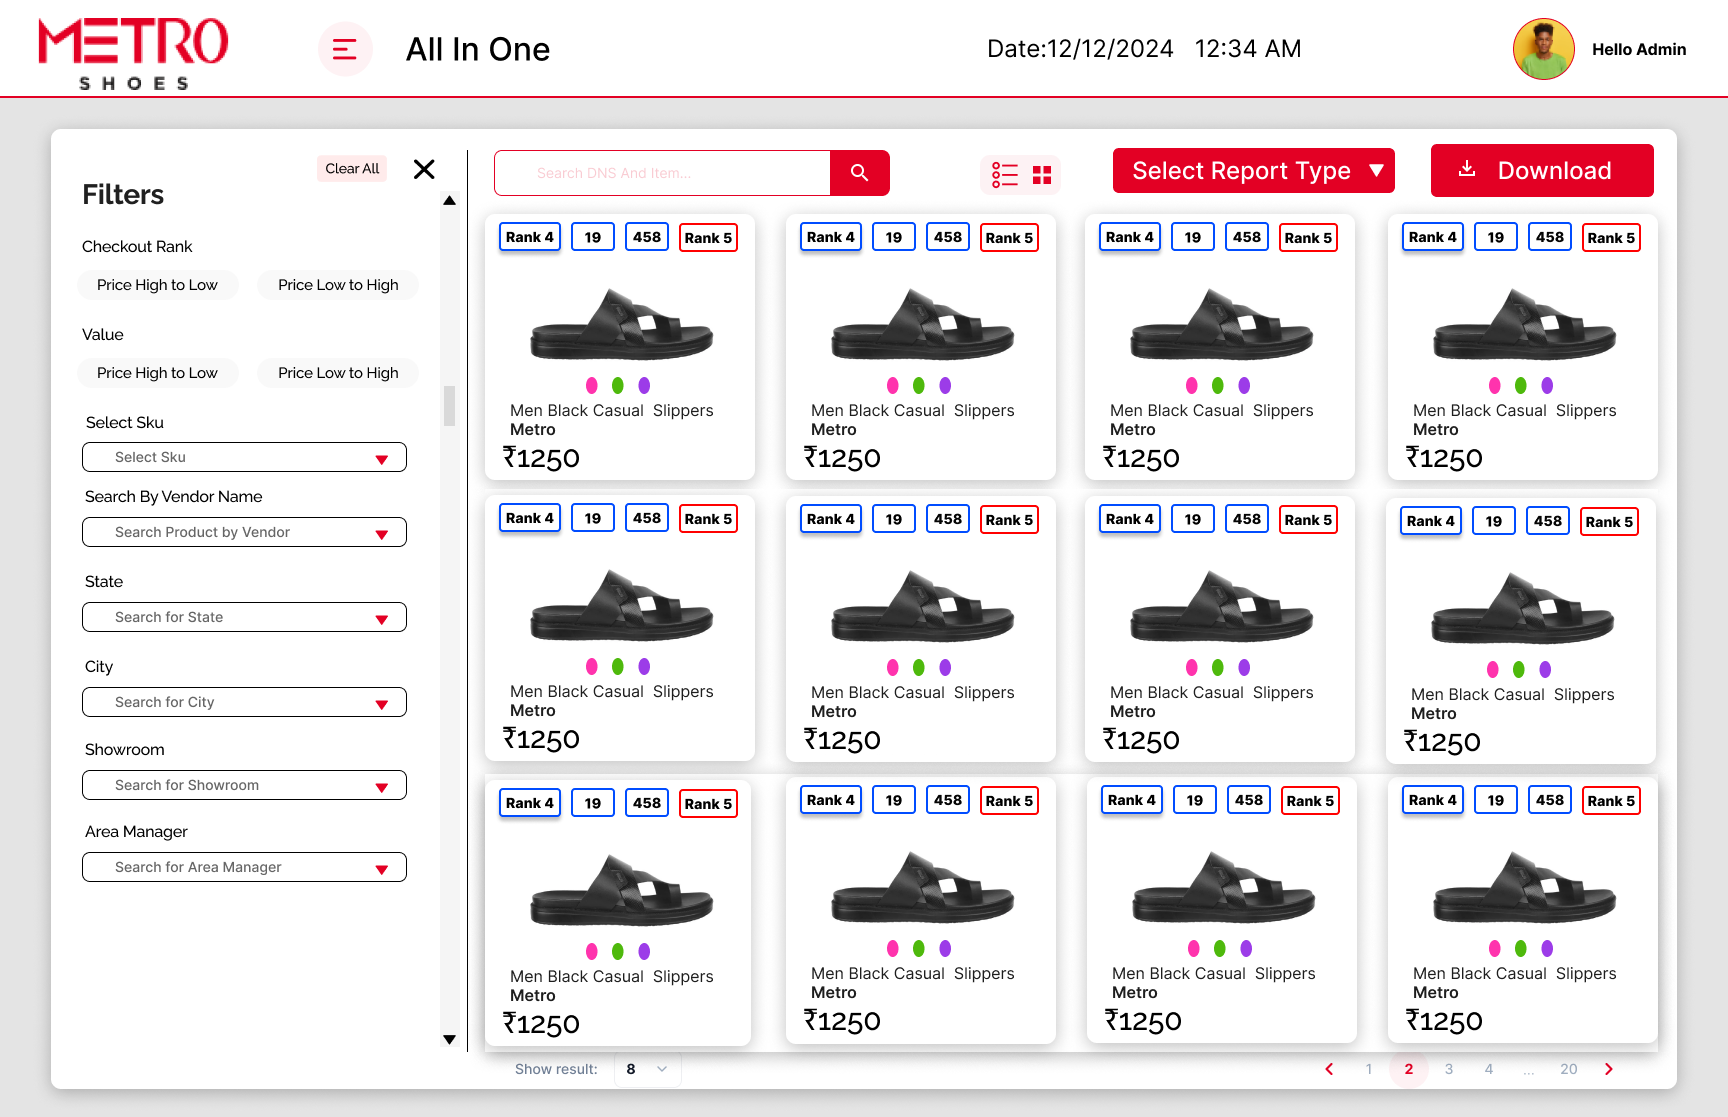Go to previous page using left arrow
The width and height of the screenshot is (1728, 1117).
[x=1329, y=1069]
